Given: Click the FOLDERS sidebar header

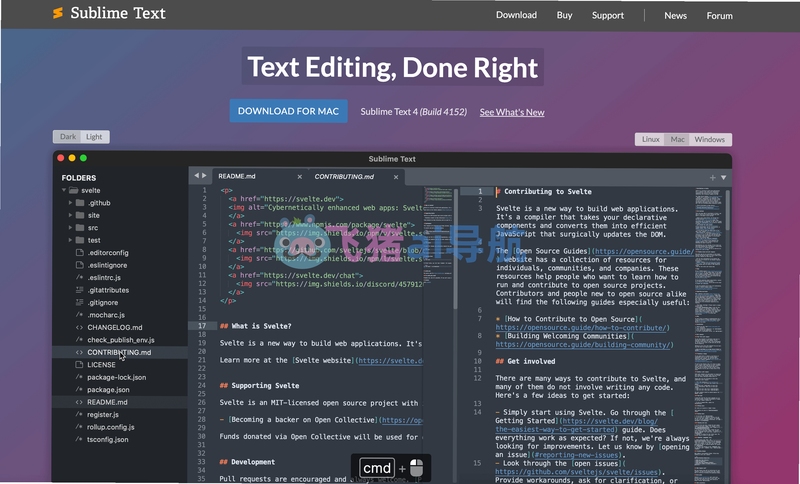Looking at the screenshot, I should 79,178.
